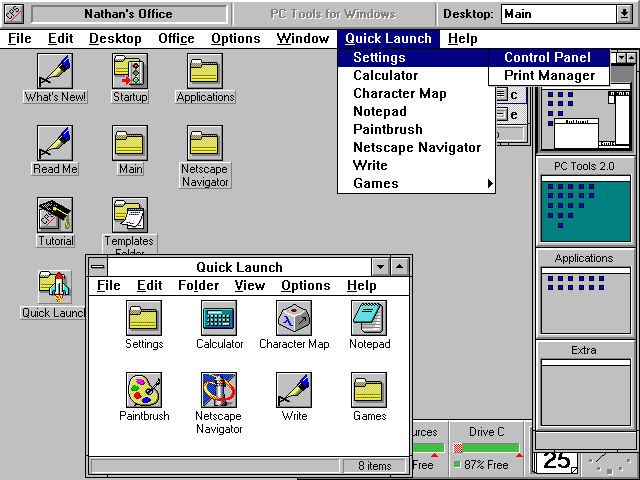Choose Calculator from Quick Launch menu
This screenshot has height=480, width=640.
click(x=416, y=76)
